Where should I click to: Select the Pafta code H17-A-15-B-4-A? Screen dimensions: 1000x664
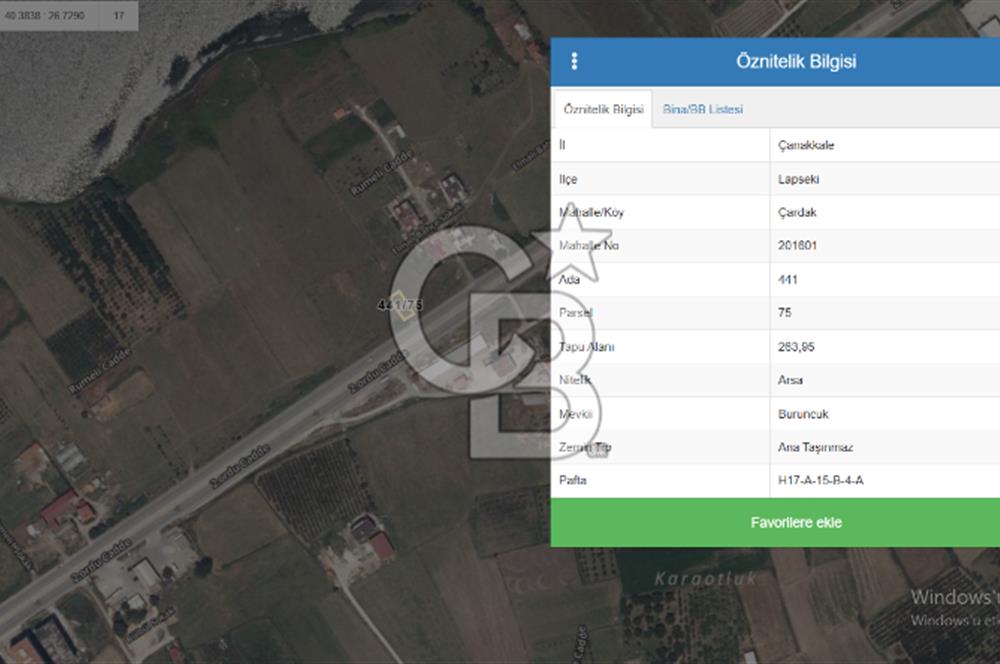pyautogui.click(x=820, y=481)
